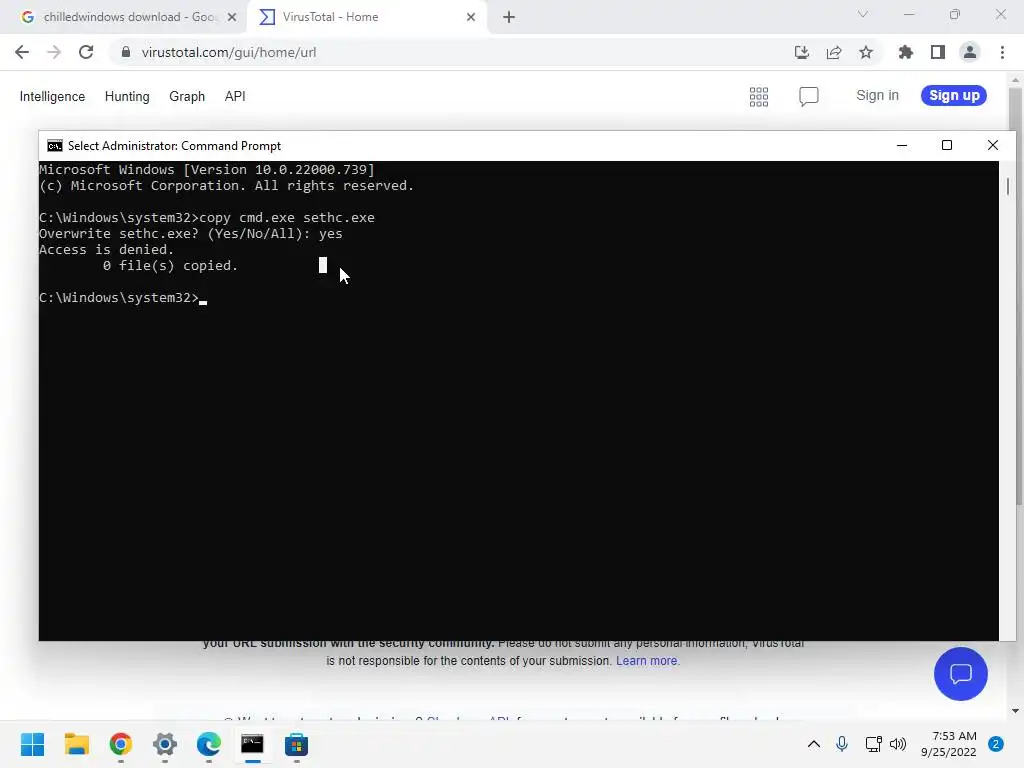
Task: View site info via padlock icon
Action: (125, 52)
